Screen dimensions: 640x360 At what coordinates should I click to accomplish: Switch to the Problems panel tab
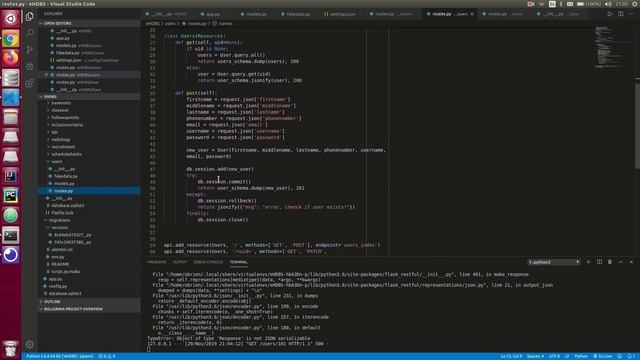point(157,262)
